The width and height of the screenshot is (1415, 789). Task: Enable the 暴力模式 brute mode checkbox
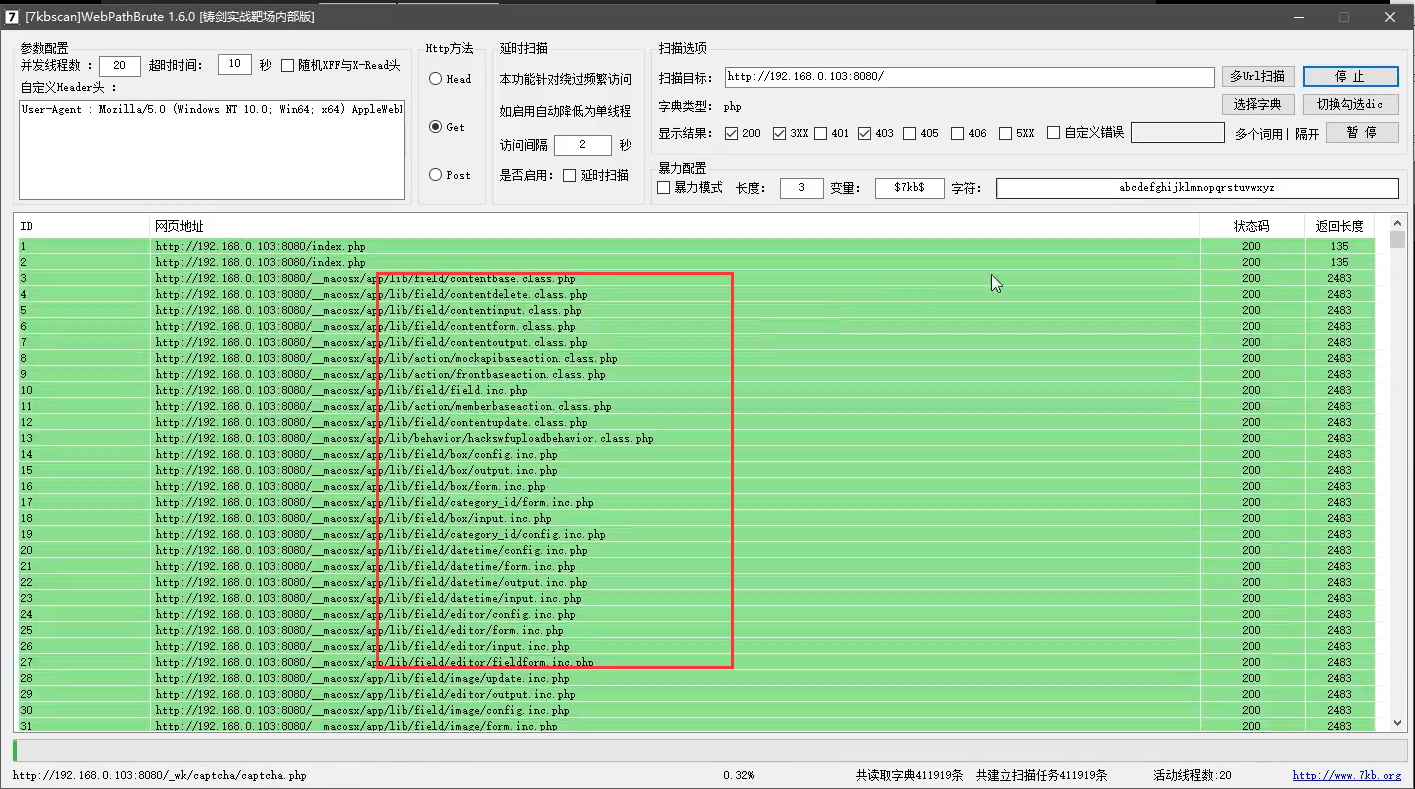click(664, 187)
